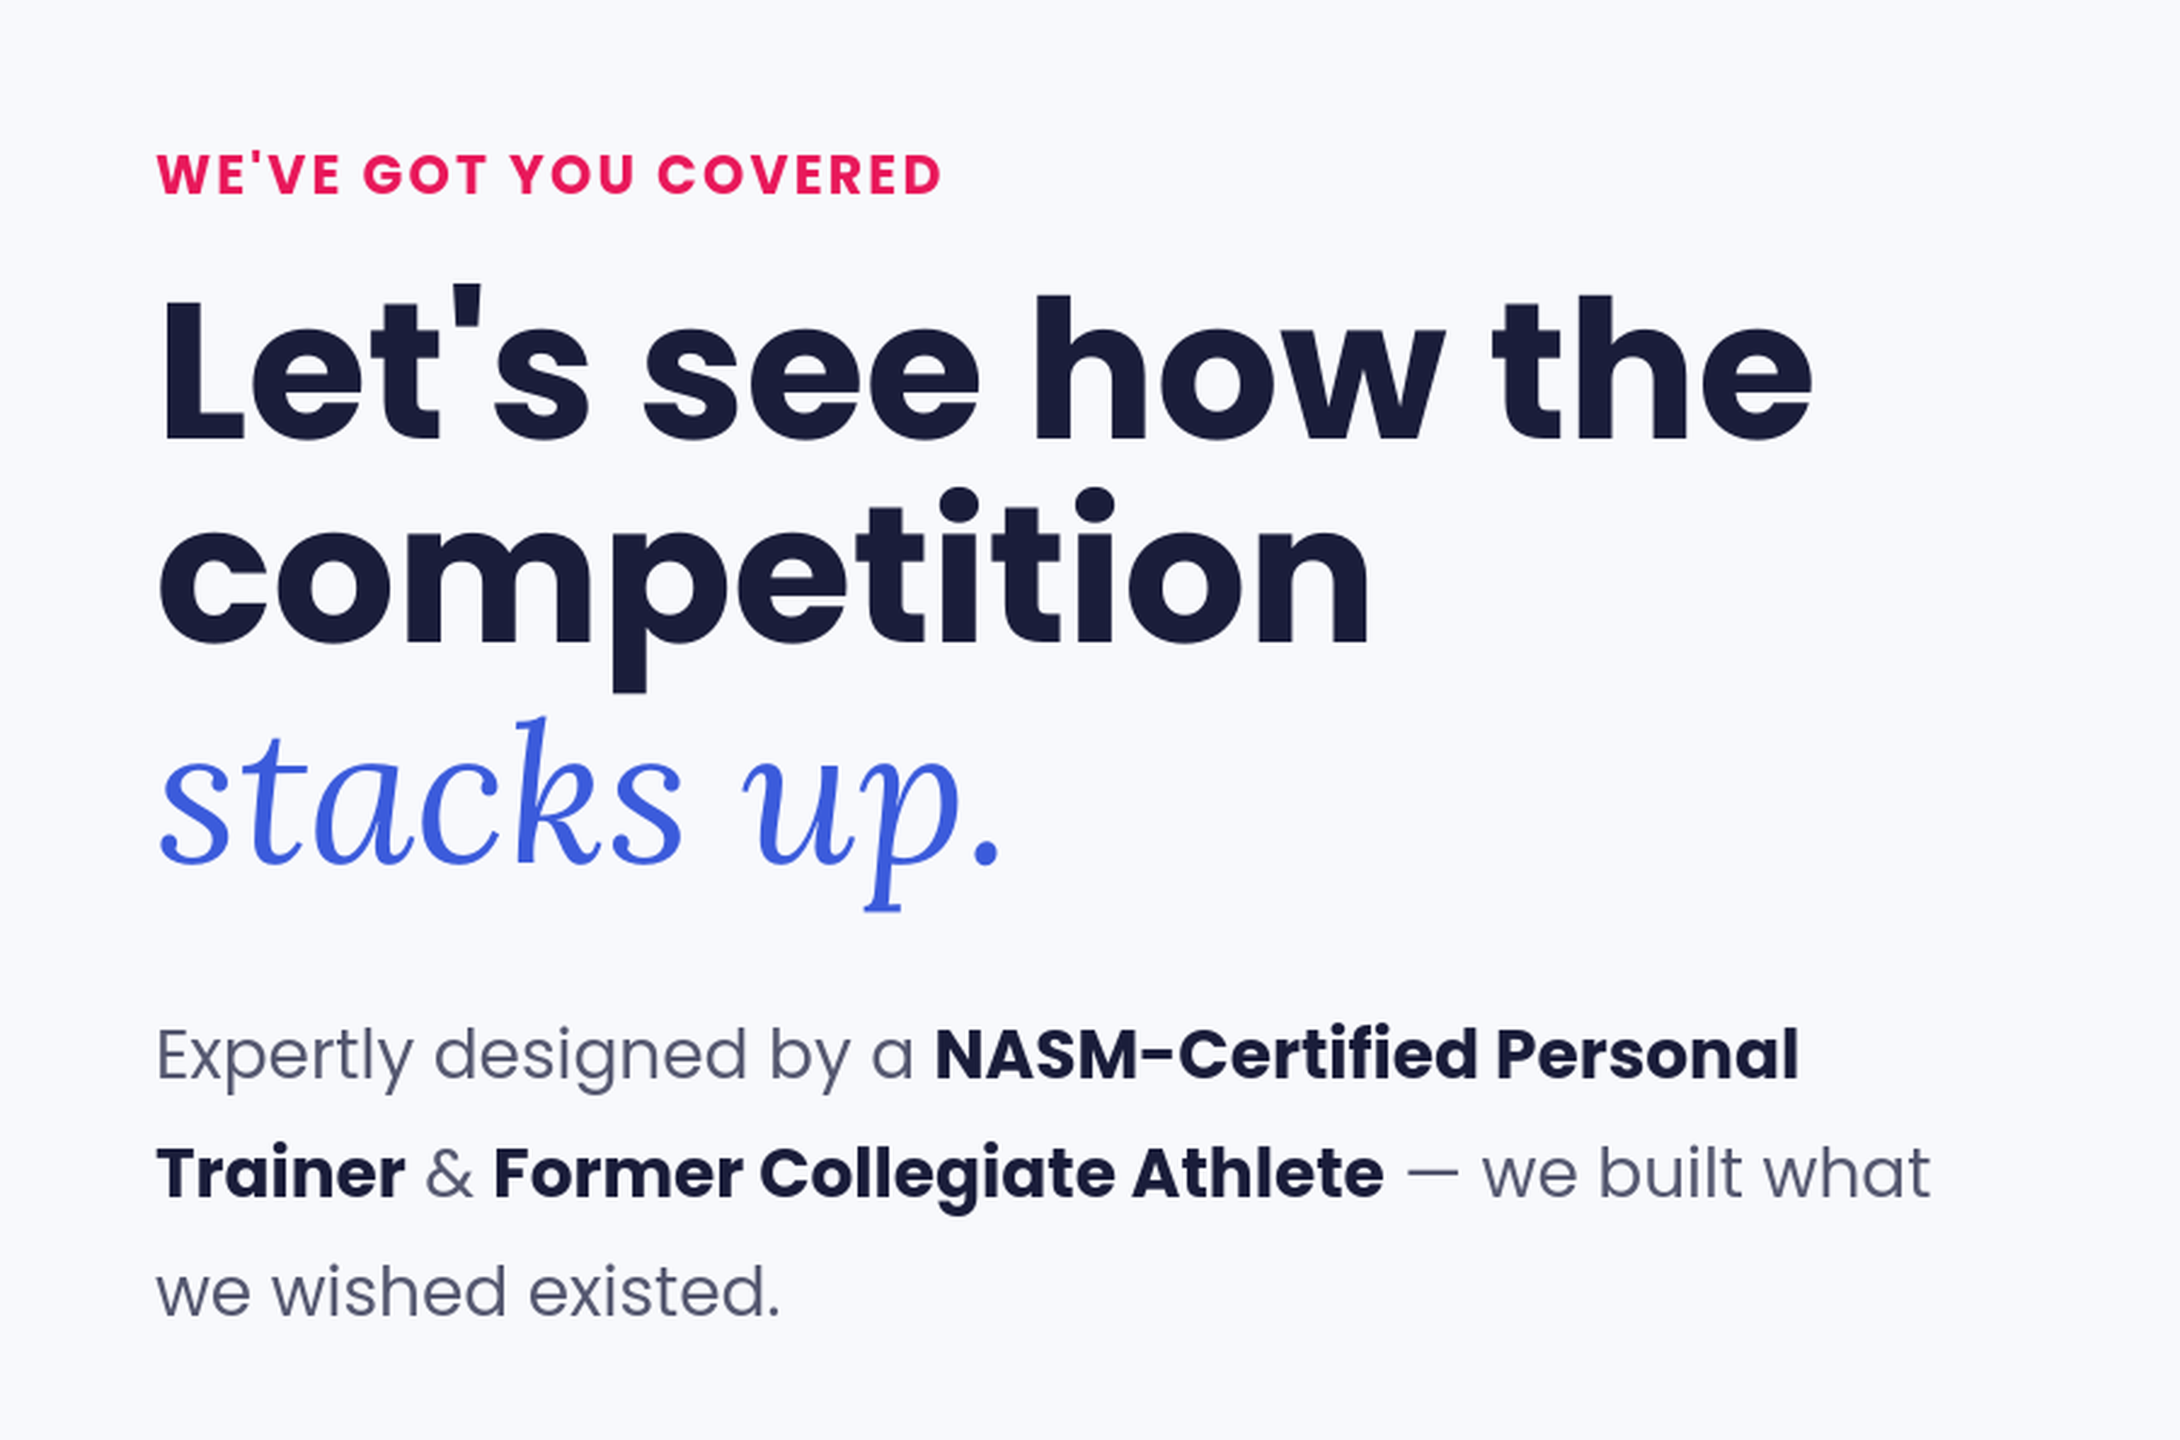Click the text "we wished existed."
This screenshot has height=1440, width=2180.
click(x=468, y=1292)
